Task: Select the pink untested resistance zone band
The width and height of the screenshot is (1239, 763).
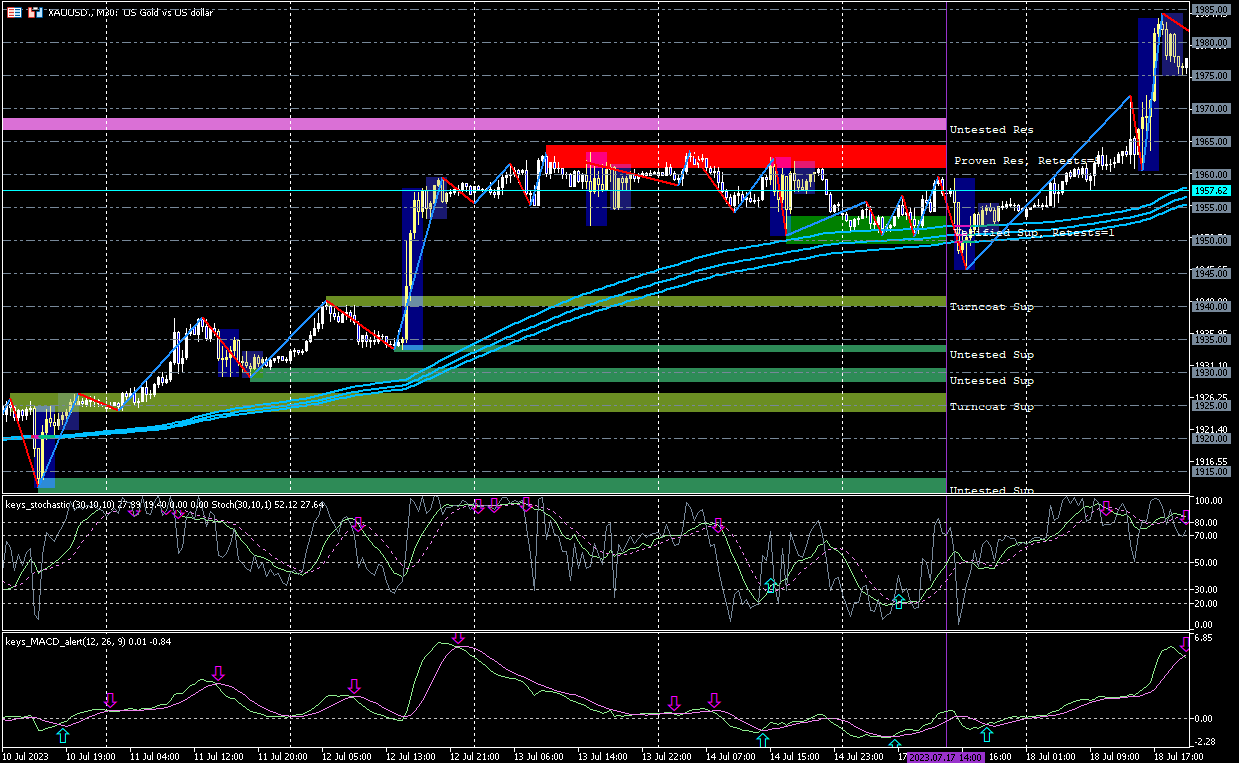Action: tap(474, 124)
